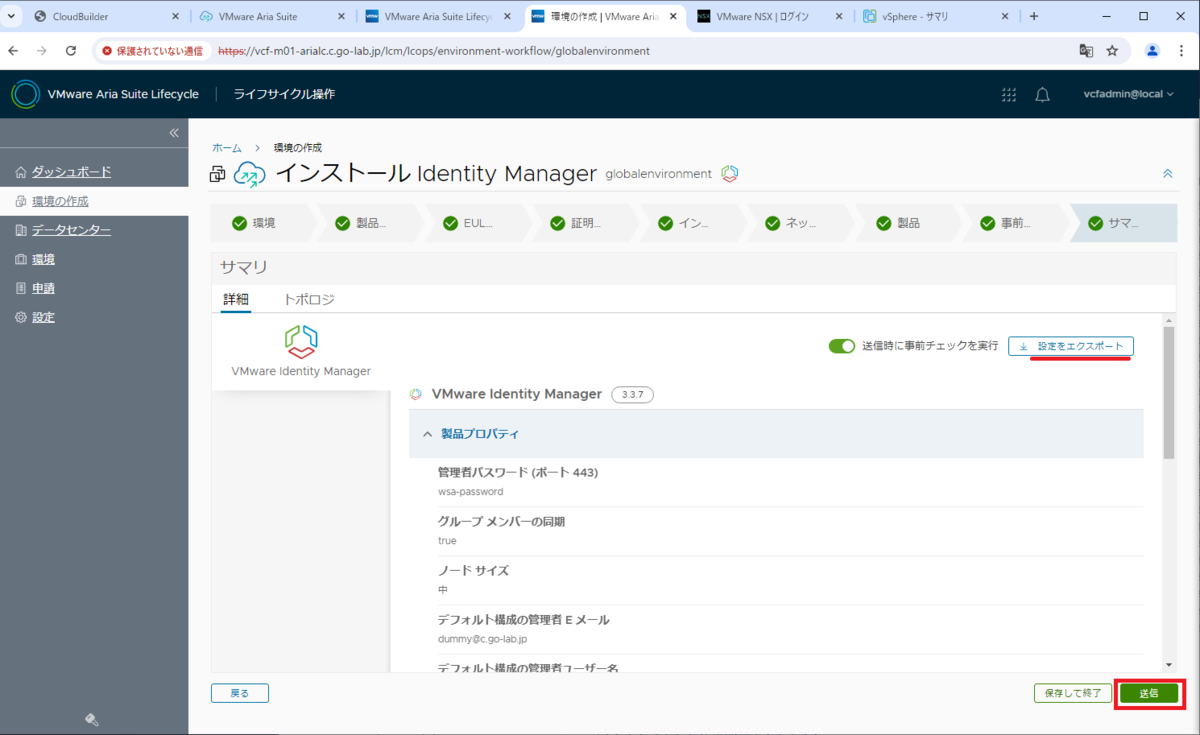Screen dimensions: 1200x735
Task: Go to the 証明... wizard step
Action: point(585,223)
